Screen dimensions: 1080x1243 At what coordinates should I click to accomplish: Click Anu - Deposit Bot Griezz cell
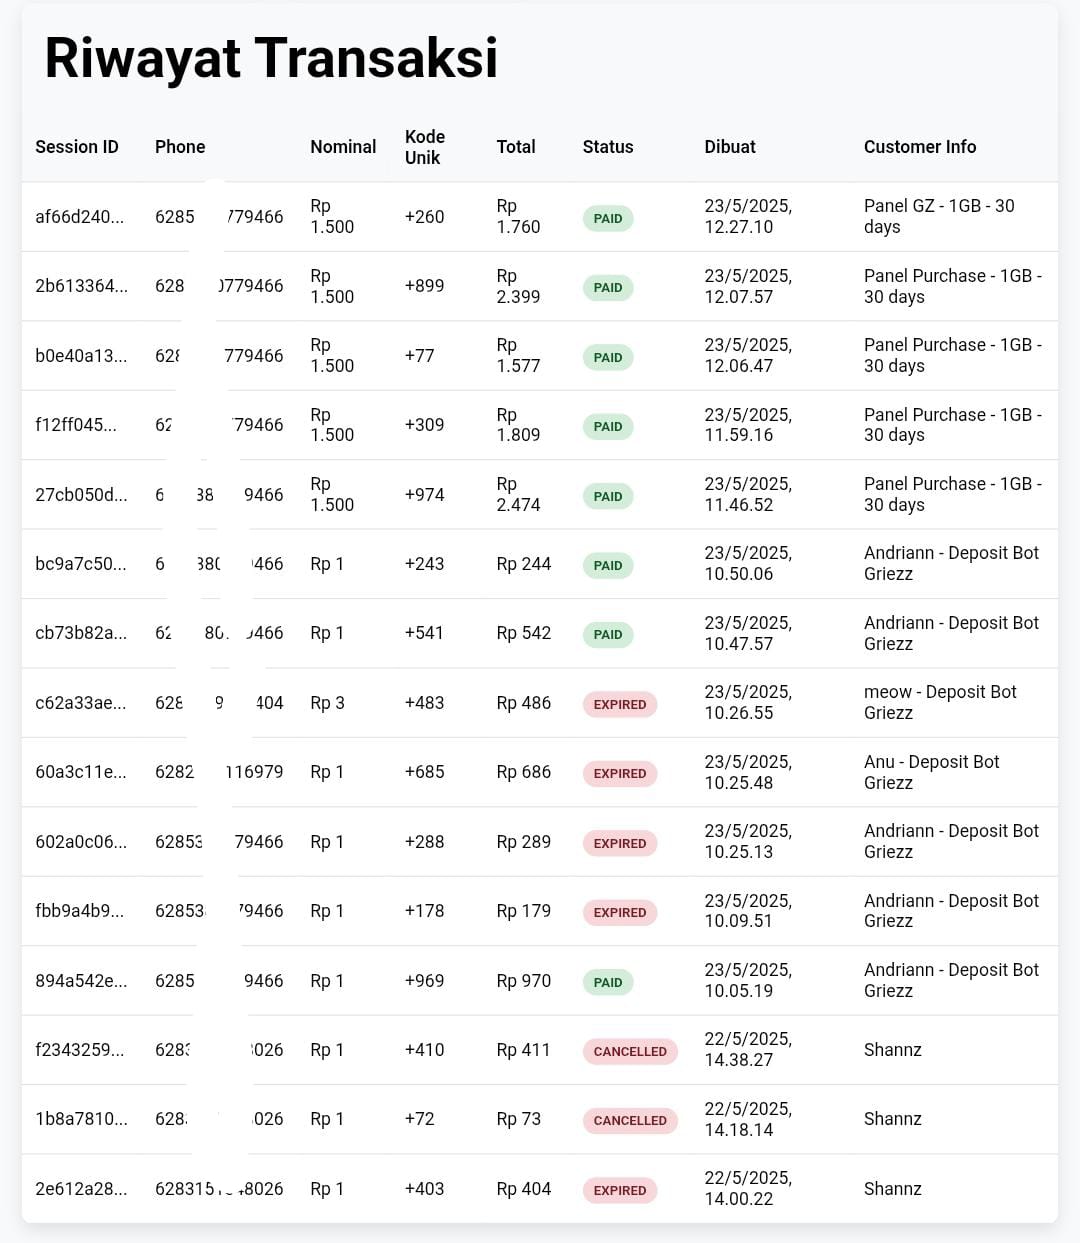coord(931,772)
